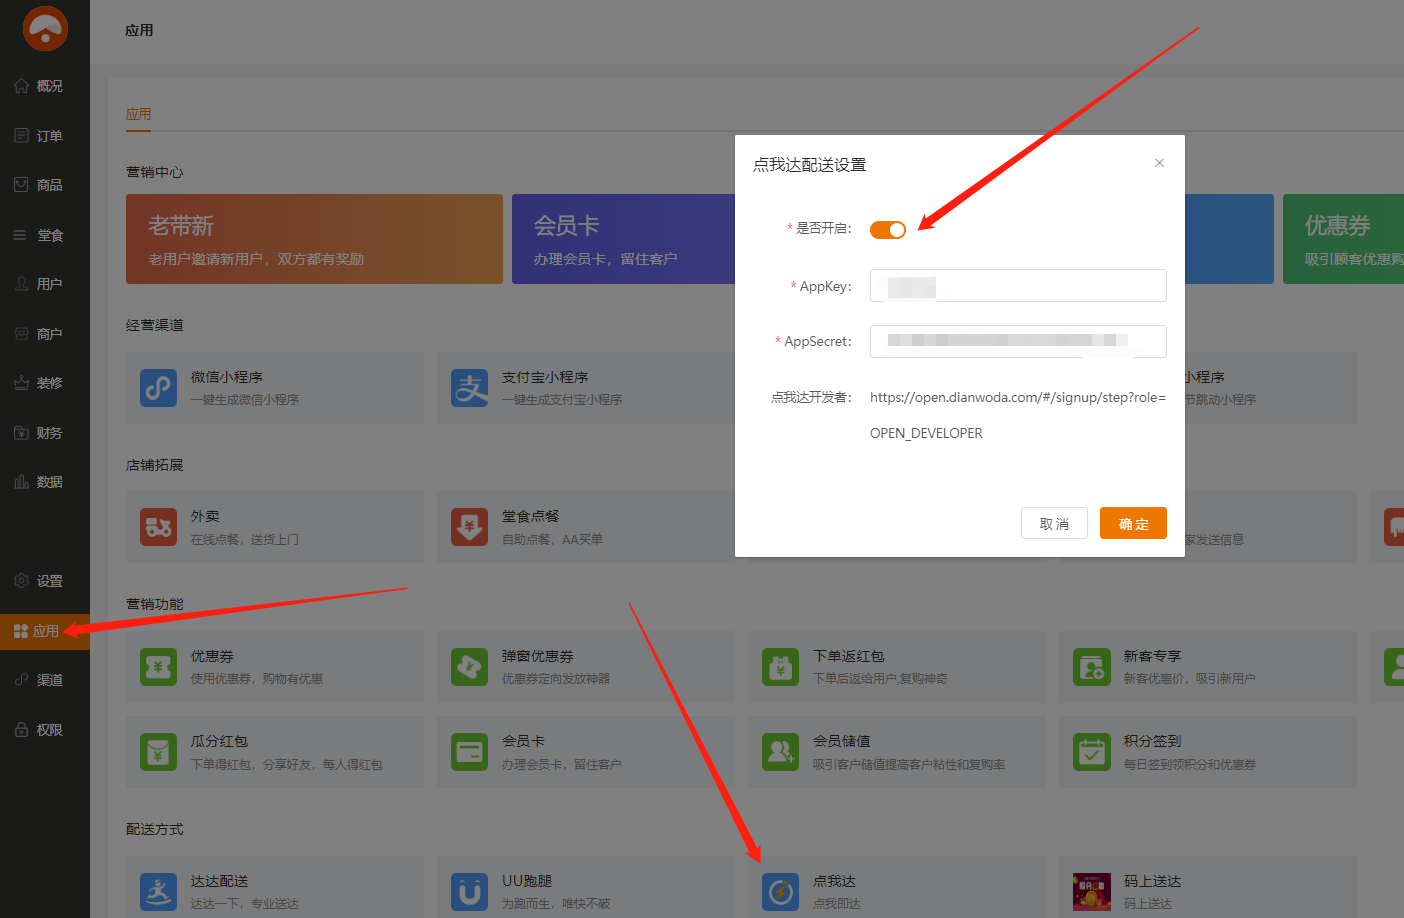Image resolution: width=1404 pixels, height=918 pixels.
Task: Click the UU跑腿 icon
Action: 469,891
